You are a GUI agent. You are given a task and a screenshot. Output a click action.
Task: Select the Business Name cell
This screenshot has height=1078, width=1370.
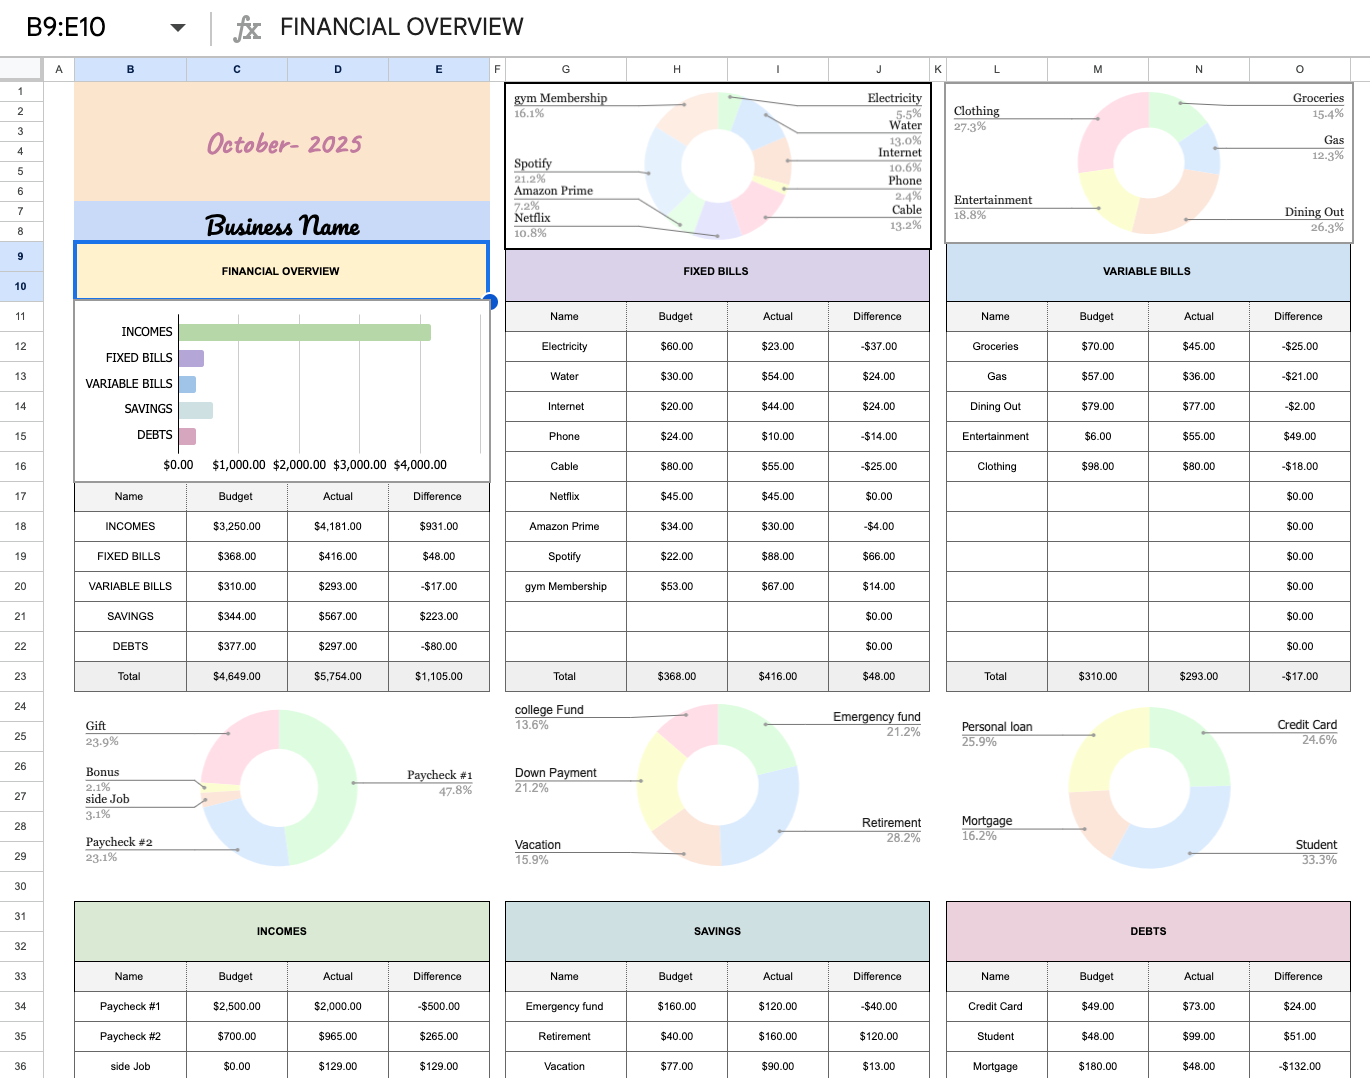pyautogui.click(x=281, y=226)
